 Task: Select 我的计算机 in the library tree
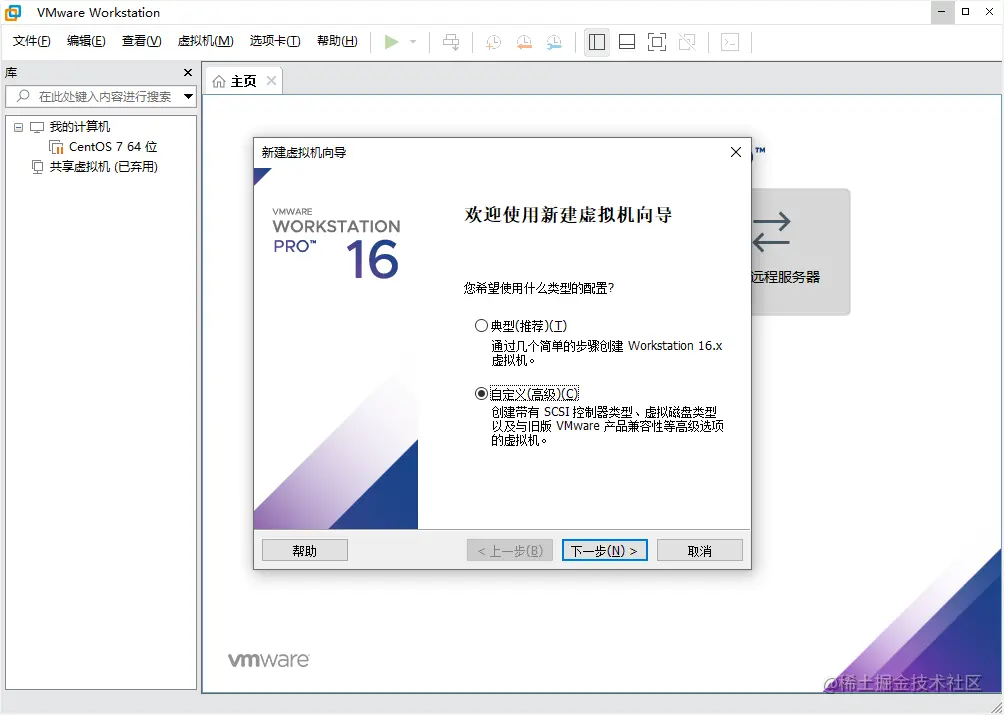80,127
